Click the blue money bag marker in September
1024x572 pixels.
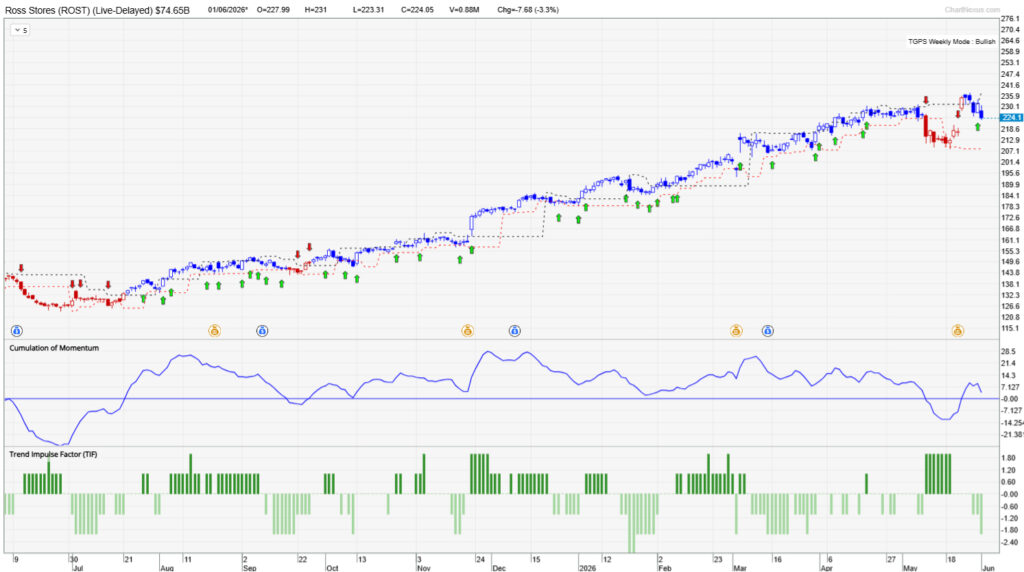point(262,331)
